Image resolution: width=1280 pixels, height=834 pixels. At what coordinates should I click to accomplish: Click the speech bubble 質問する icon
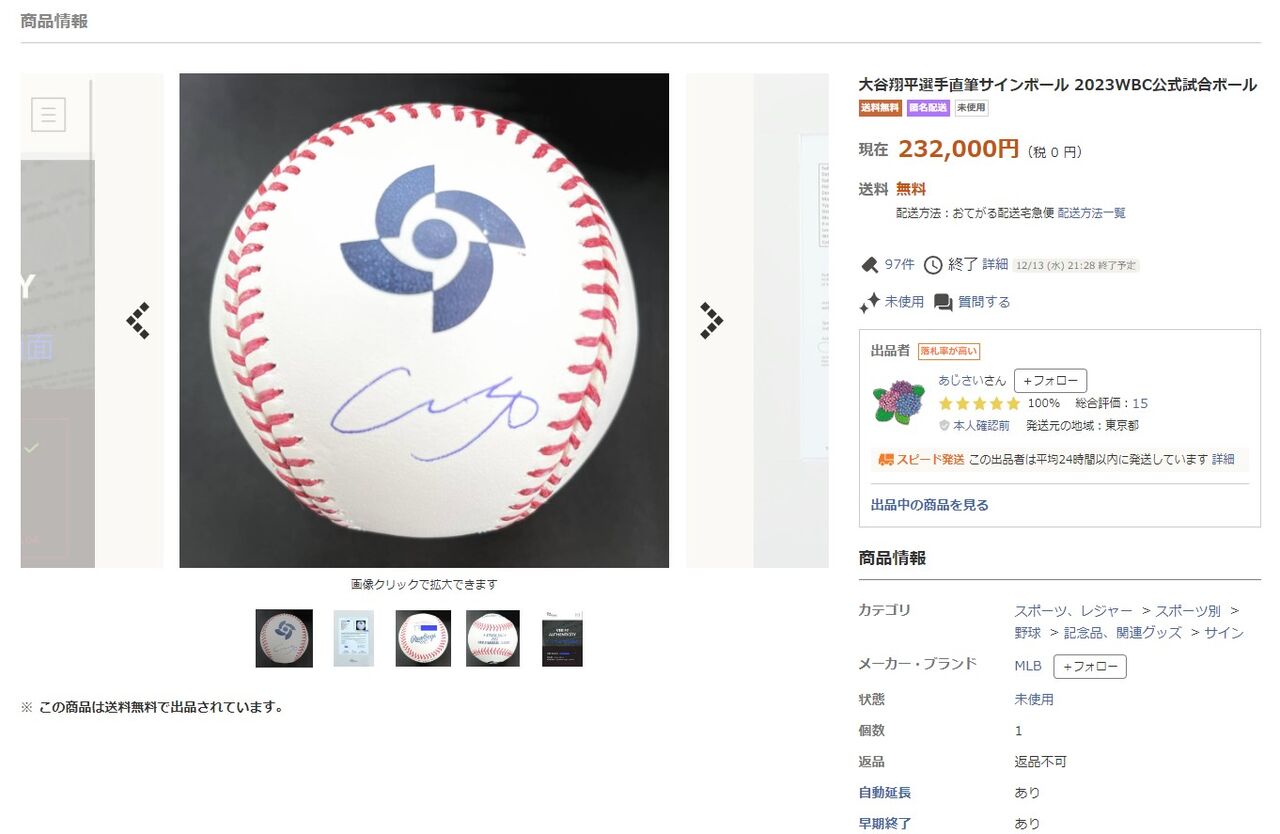click(x=943, y=302)
